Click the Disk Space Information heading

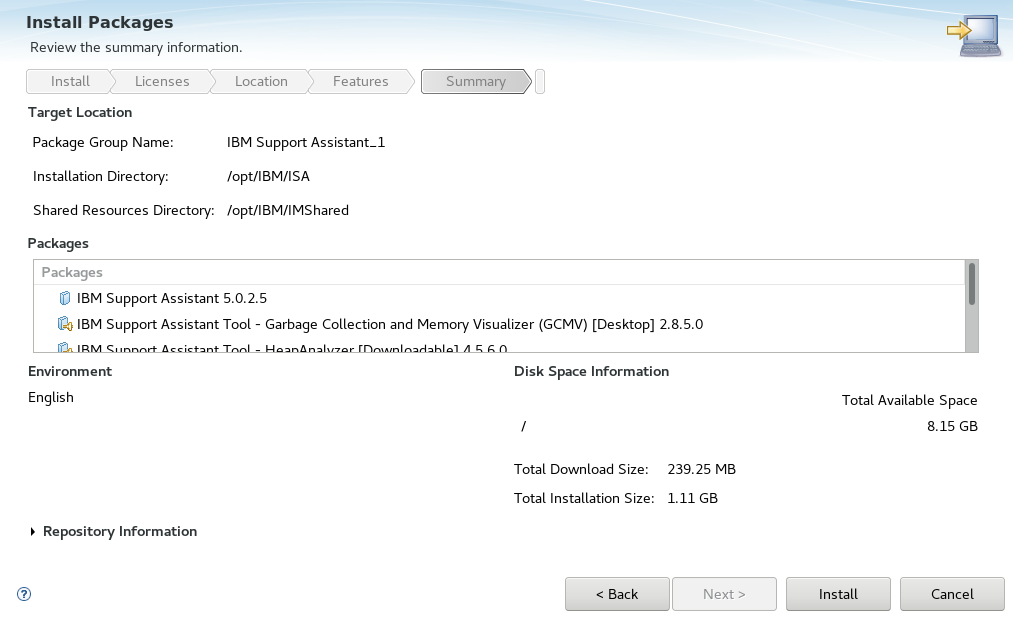point(591,372)
